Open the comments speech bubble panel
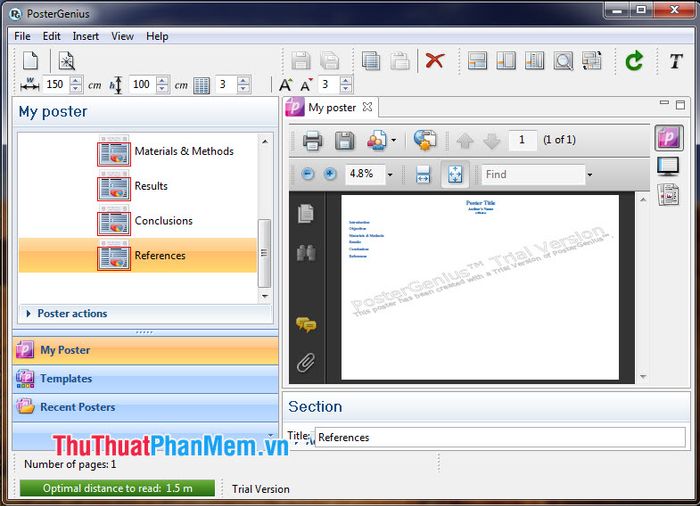Screen dimensions: 700x506 coord(306,324)
